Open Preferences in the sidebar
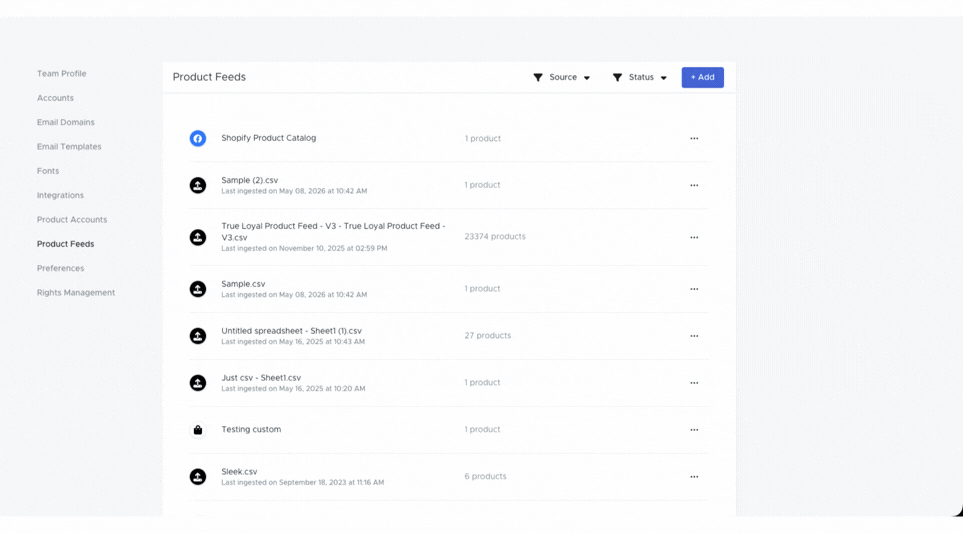This screenshot has width=963, height=533. [x=60, y=268]
